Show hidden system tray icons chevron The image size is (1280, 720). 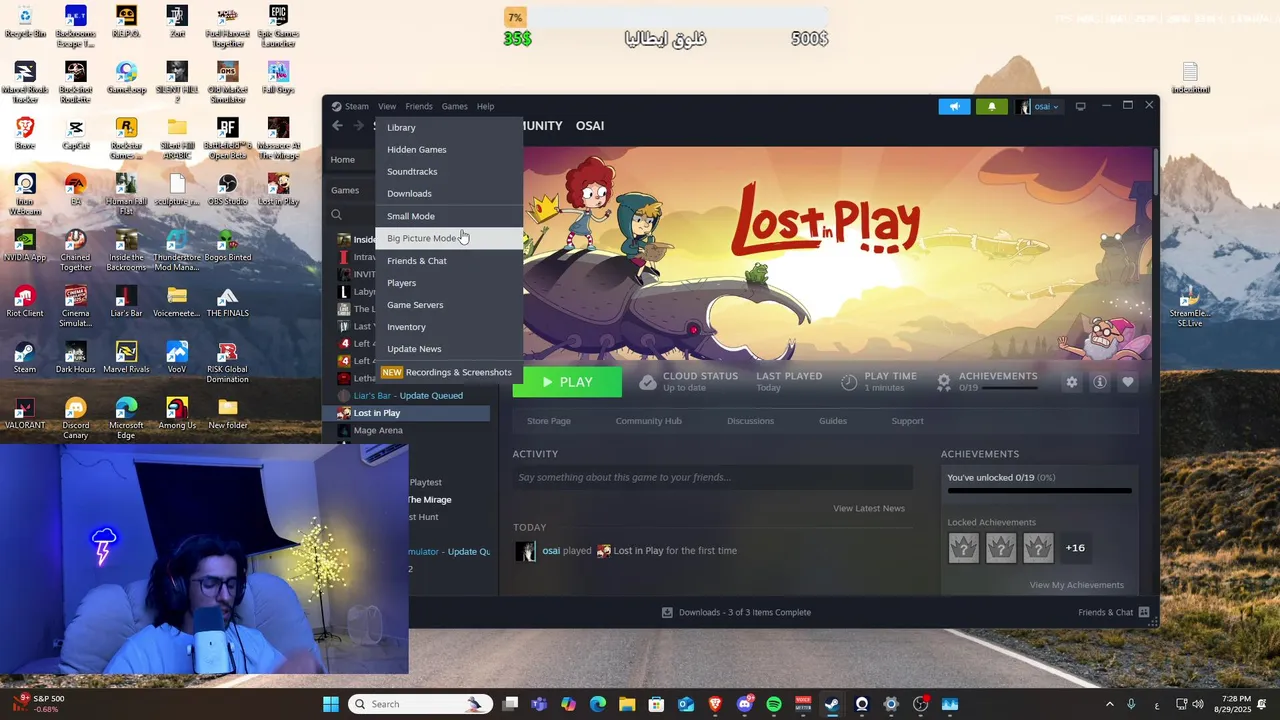(x=1109, y=704)
